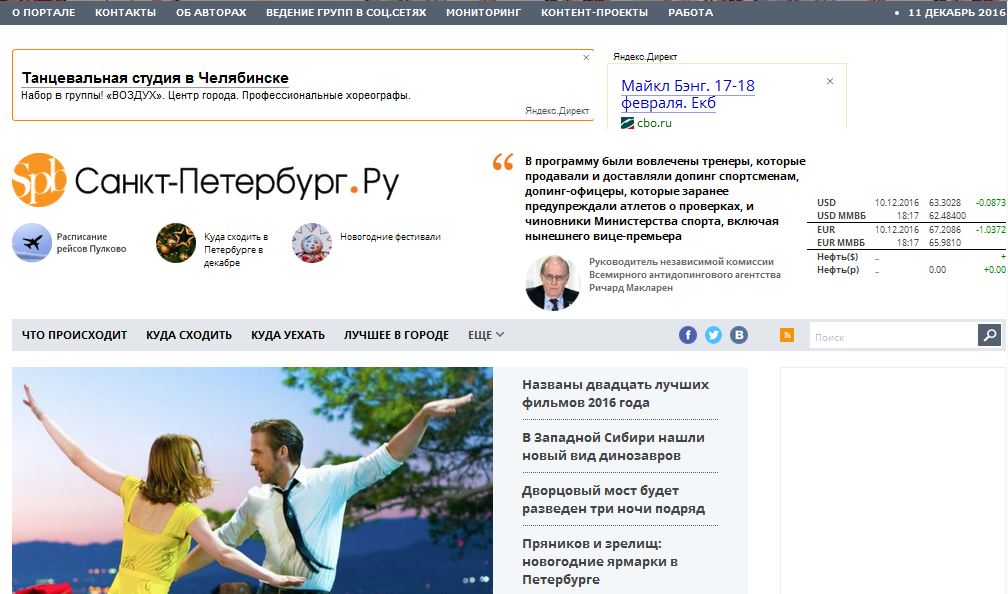Go to КУДА УЕХАТЬ section
The image size is (1008, 594).
287,335
